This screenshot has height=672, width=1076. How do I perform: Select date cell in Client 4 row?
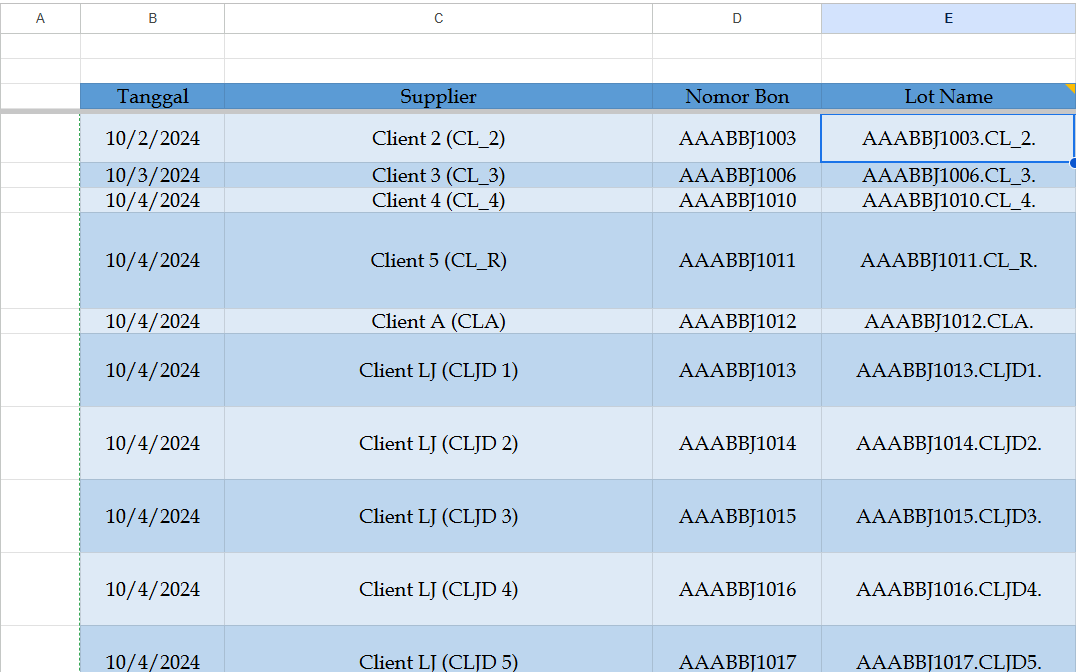[x=152, y=200]
